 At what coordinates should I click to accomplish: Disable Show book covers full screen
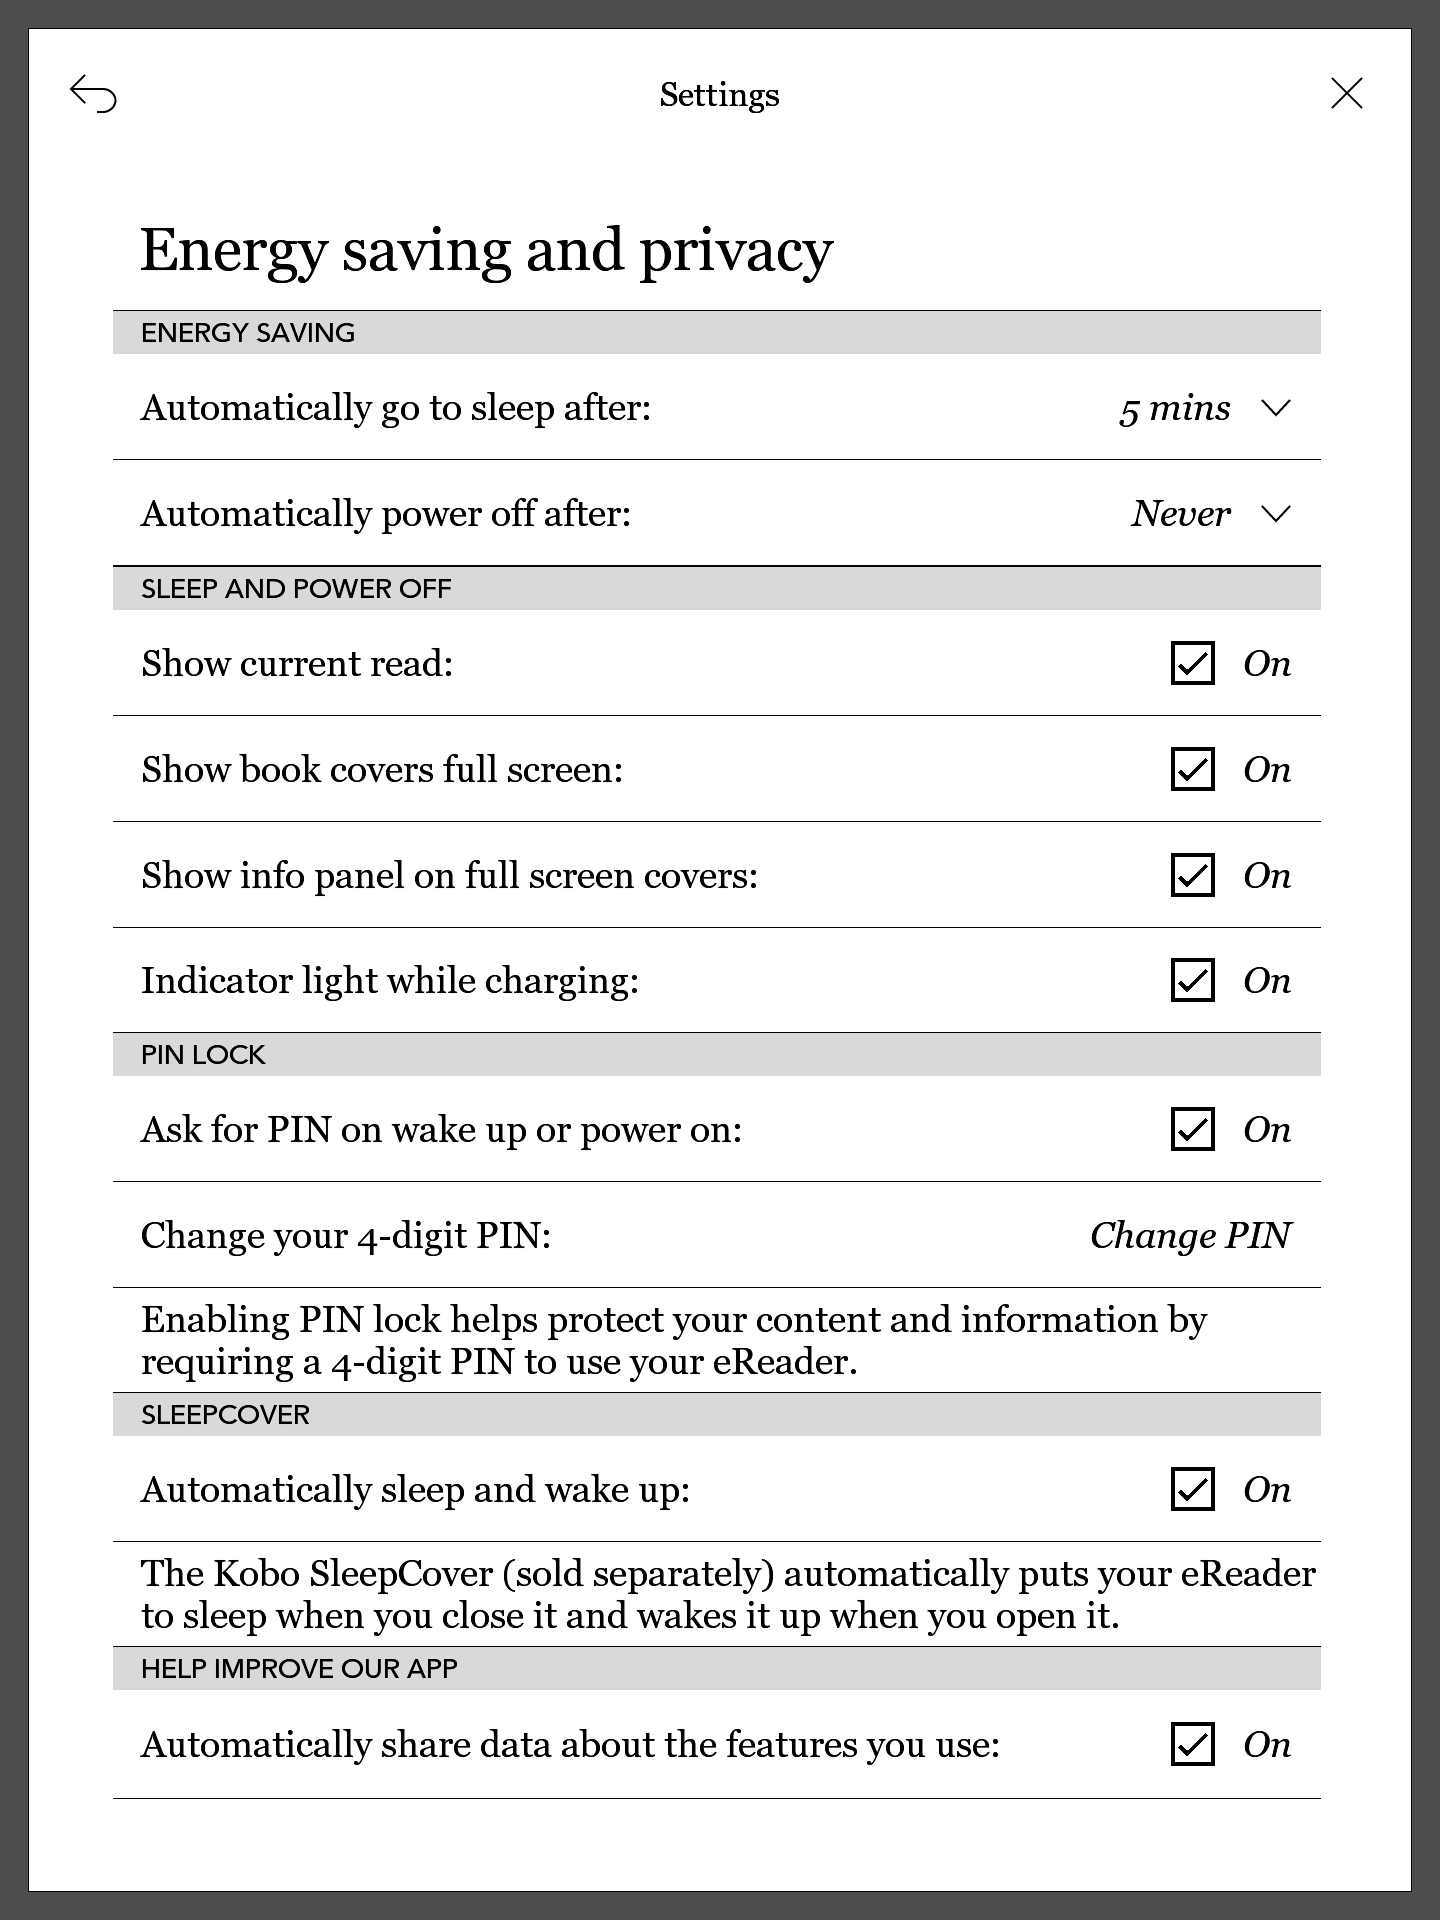pos(1192,770)
